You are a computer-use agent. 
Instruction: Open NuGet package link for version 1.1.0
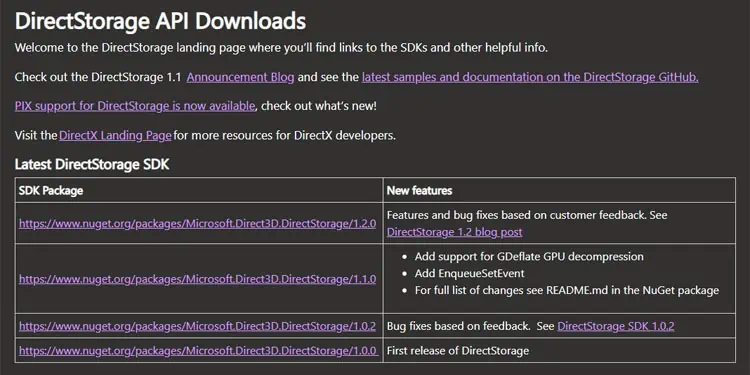tap(198, 279)
